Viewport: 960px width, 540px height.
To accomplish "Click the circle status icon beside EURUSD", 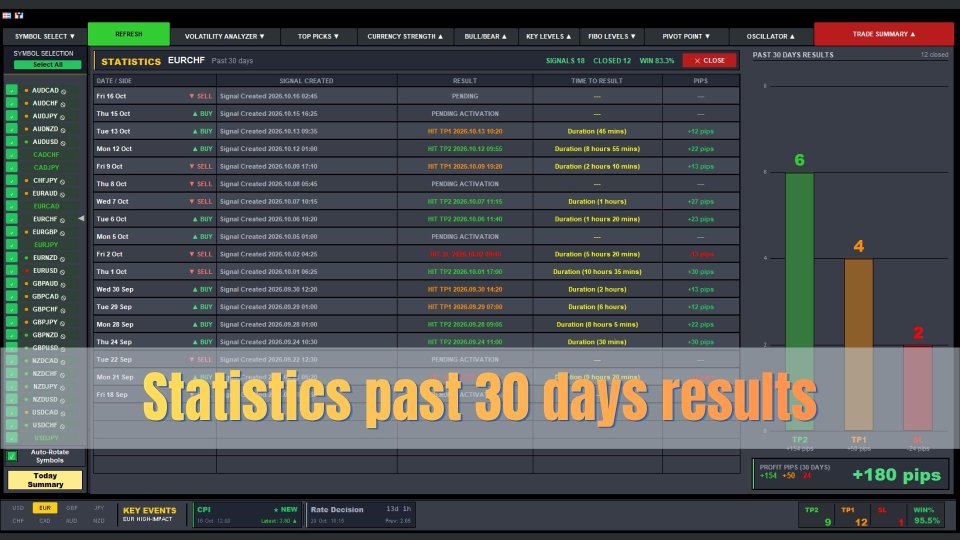I will coord(63,271).
